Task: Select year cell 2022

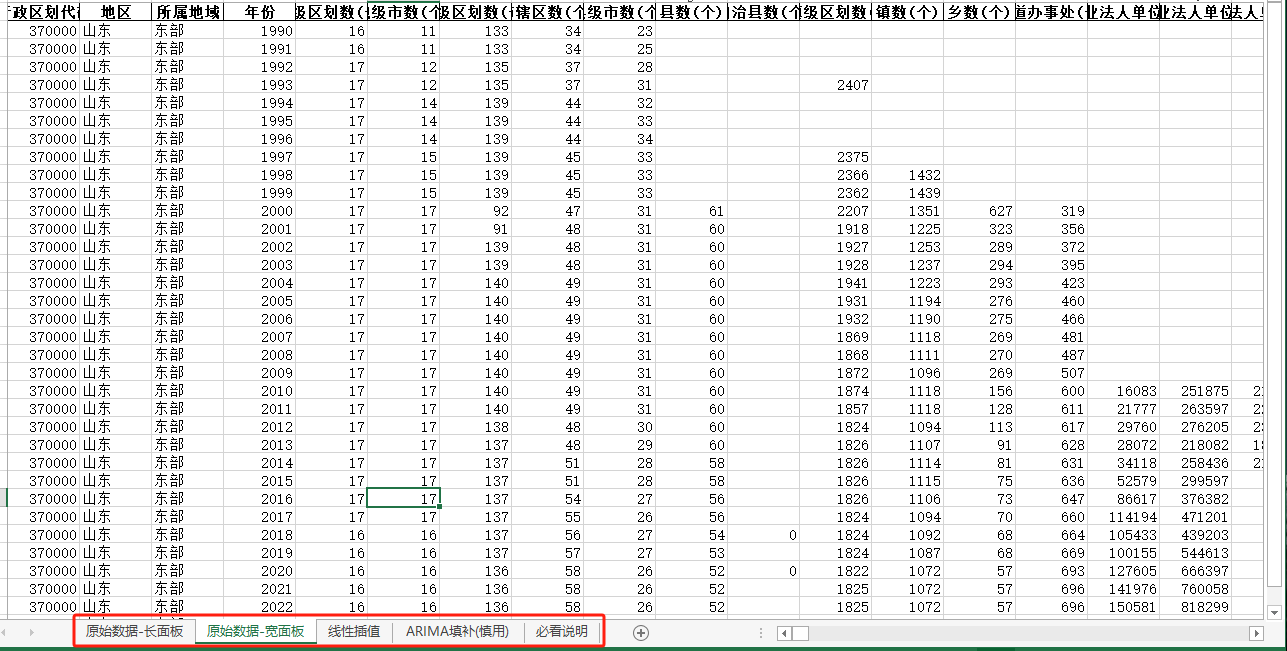Action: (259, 607)
